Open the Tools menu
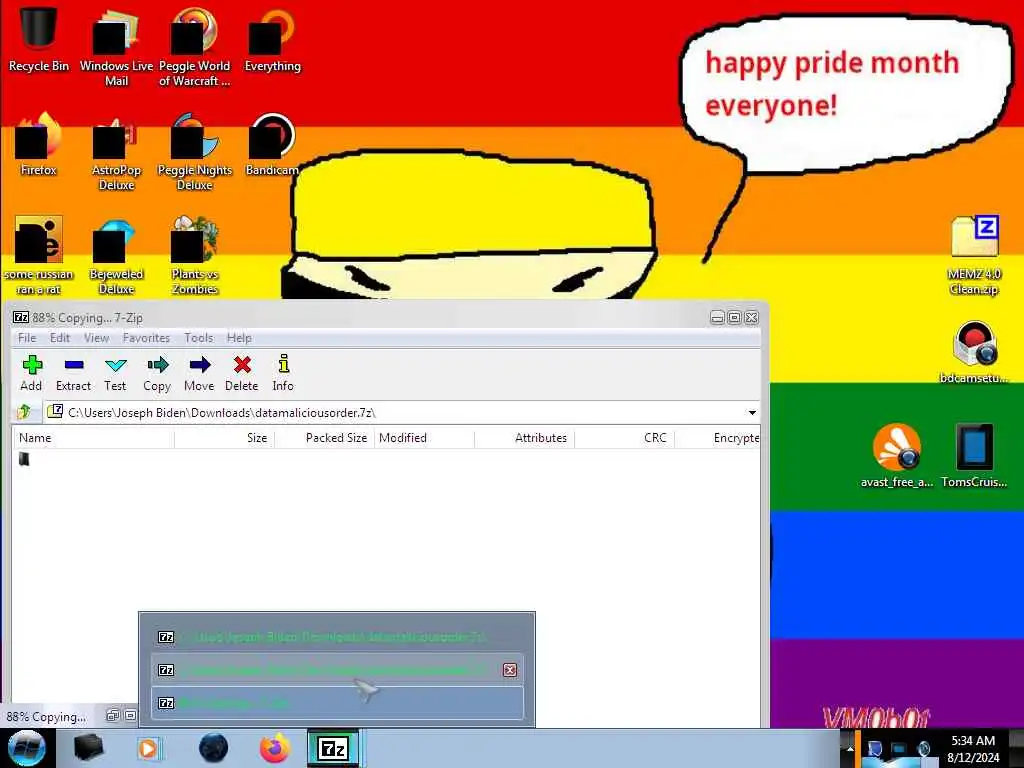 coord(199,338)
